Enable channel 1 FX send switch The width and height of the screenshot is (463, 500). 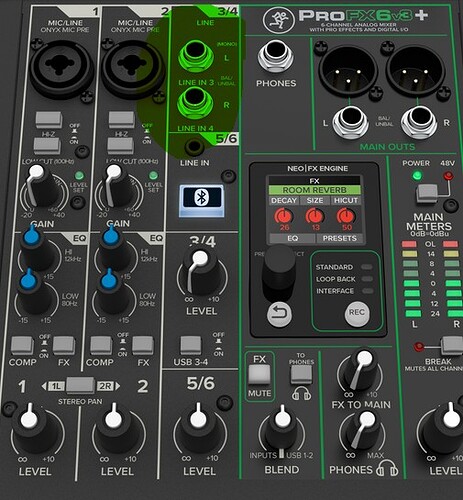point(64,346)
